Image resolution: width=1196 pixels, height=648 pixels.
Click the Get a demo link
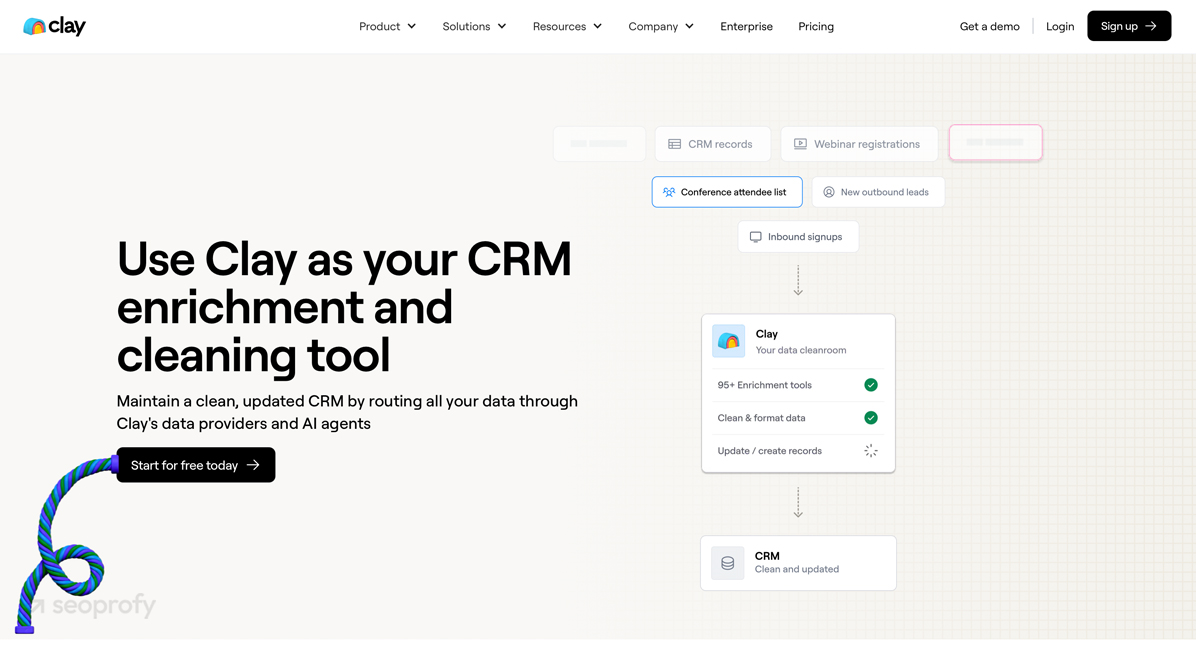989,26
